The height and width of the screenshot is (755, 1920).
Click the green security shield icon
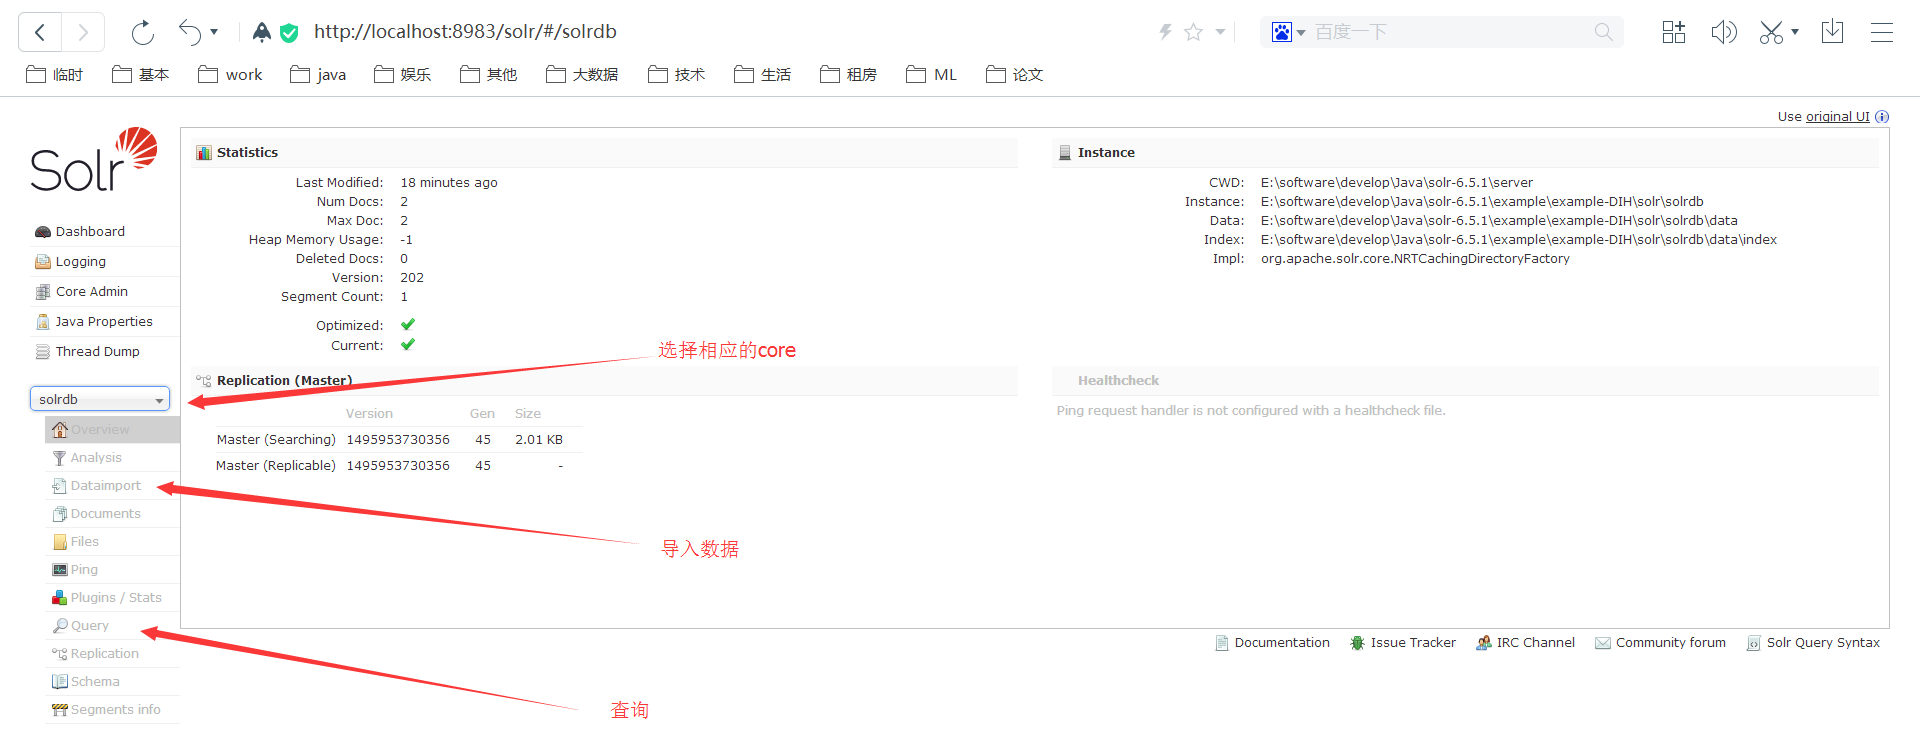pyautogui.click(x=289, y=33)
